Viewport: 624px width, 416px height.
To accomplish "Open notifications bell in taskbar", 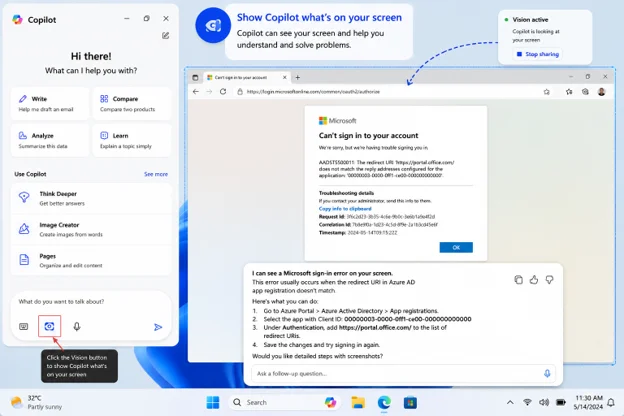I will click(x=611, y=402).
